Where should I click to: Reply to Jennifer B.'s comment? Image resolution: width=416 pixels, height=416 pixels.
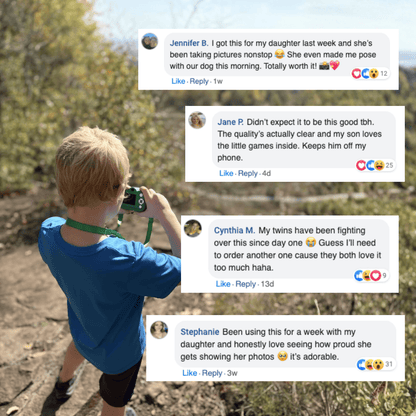199,81
